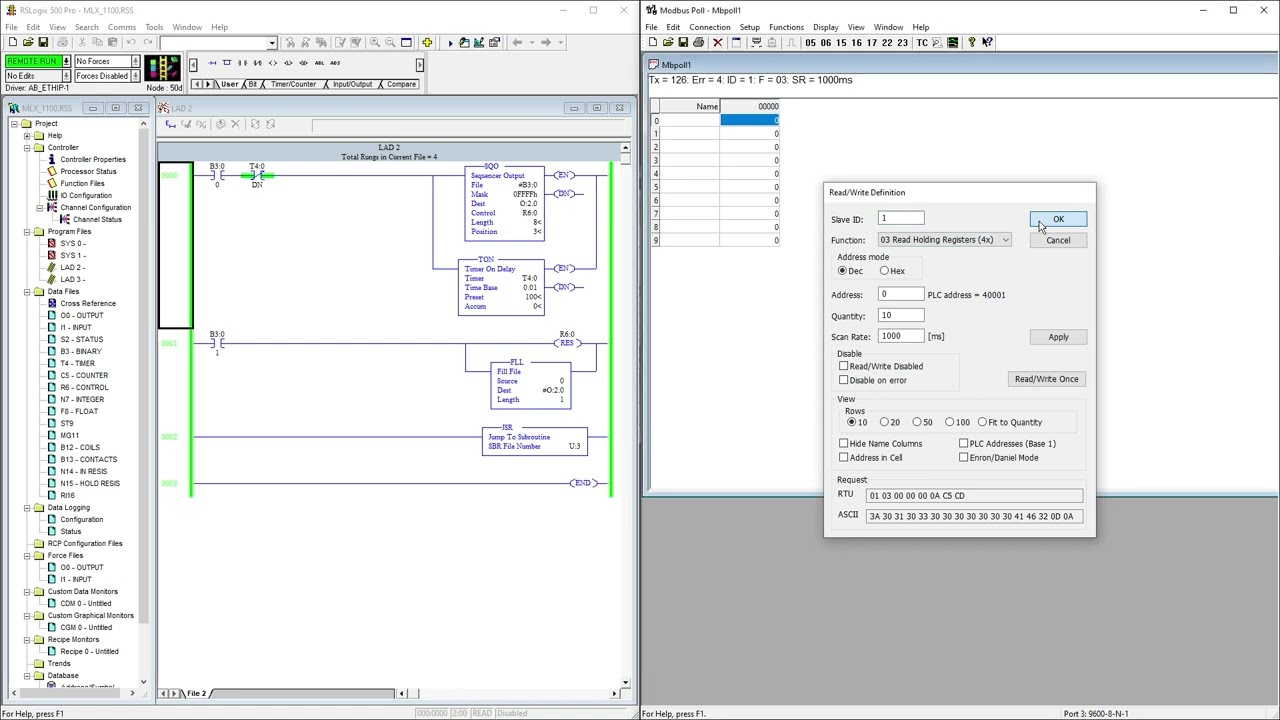Expand the Help tree folder
Viewport: 1280px width, 720px height.
27,135
